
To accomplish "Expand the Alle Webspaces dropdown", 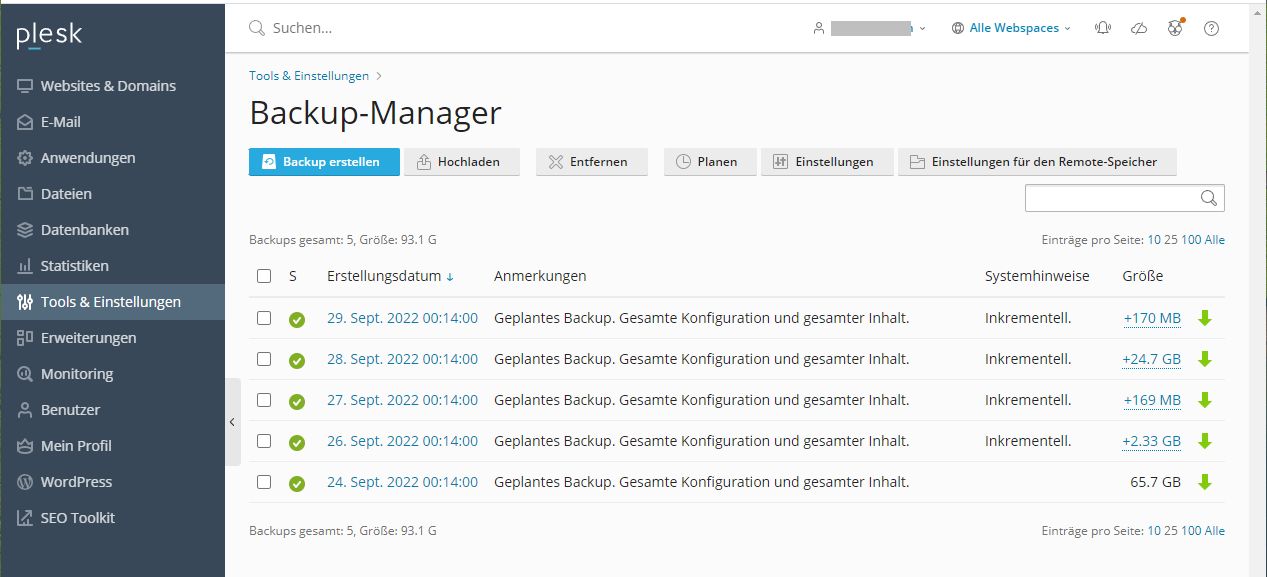I will [1010, 28].
